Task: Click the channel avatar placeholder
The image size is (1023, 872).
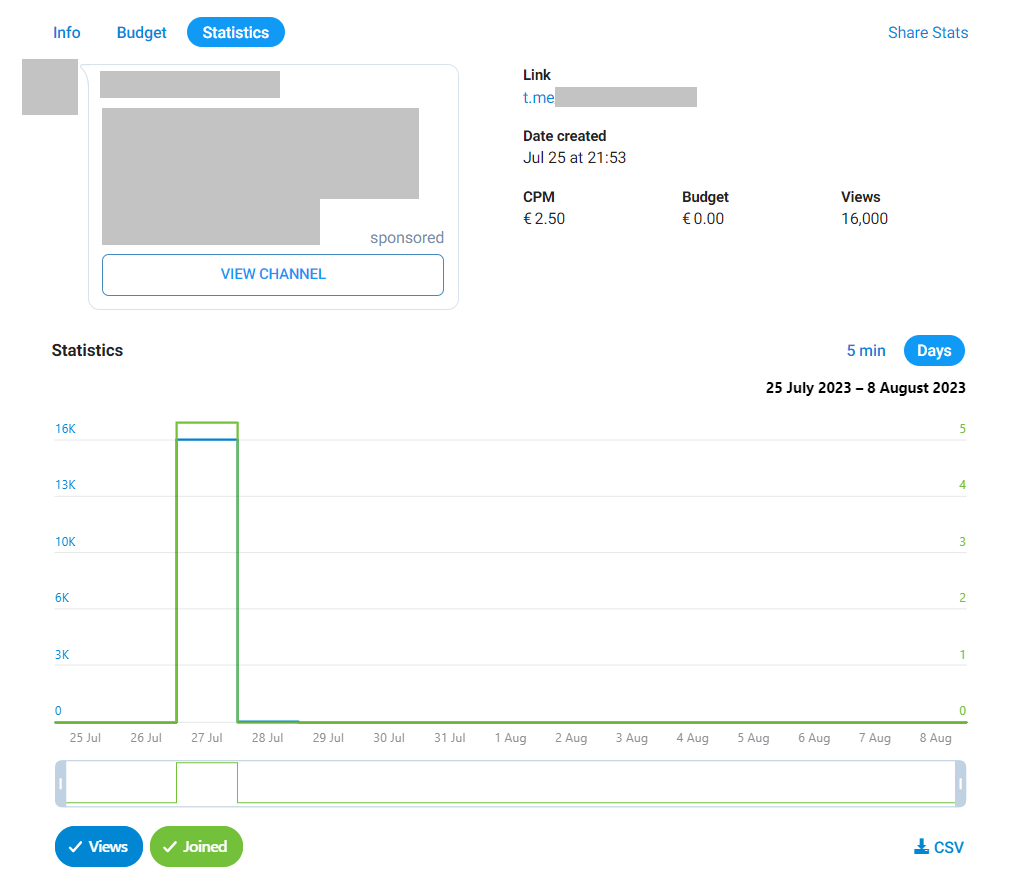Action: coord(49,87)
